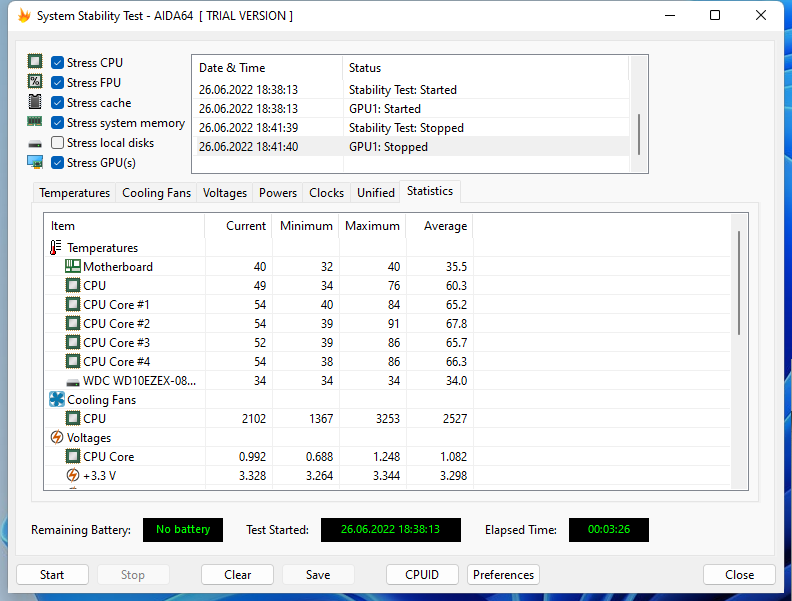
Task: Click the Motherboard row icon
Action: pos(73,266)
